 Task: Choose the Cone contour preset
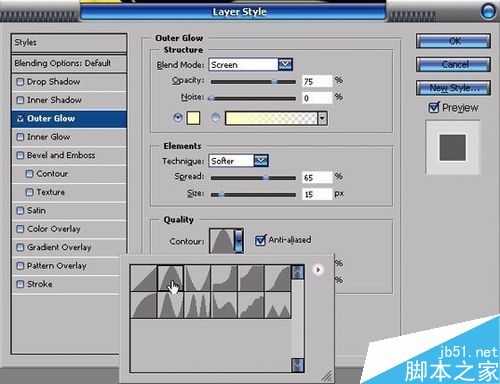pos(170,278)
